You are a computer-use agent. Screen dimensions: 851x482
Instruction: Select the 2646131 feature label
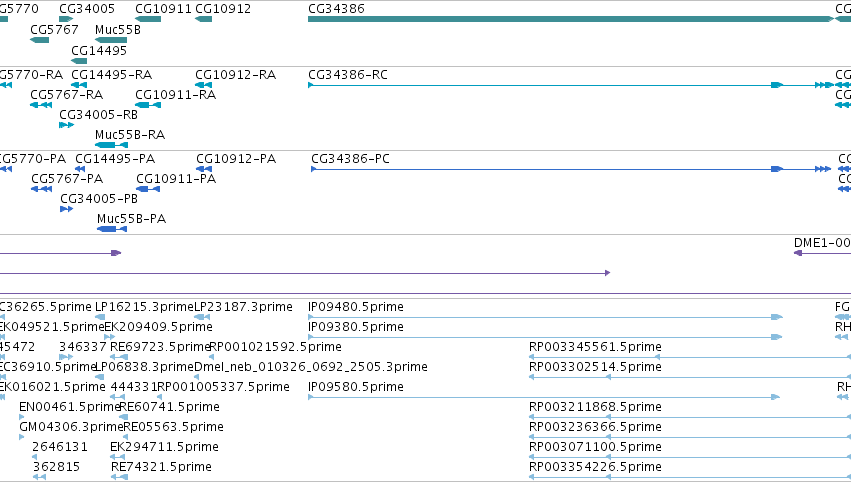point(60,447)
